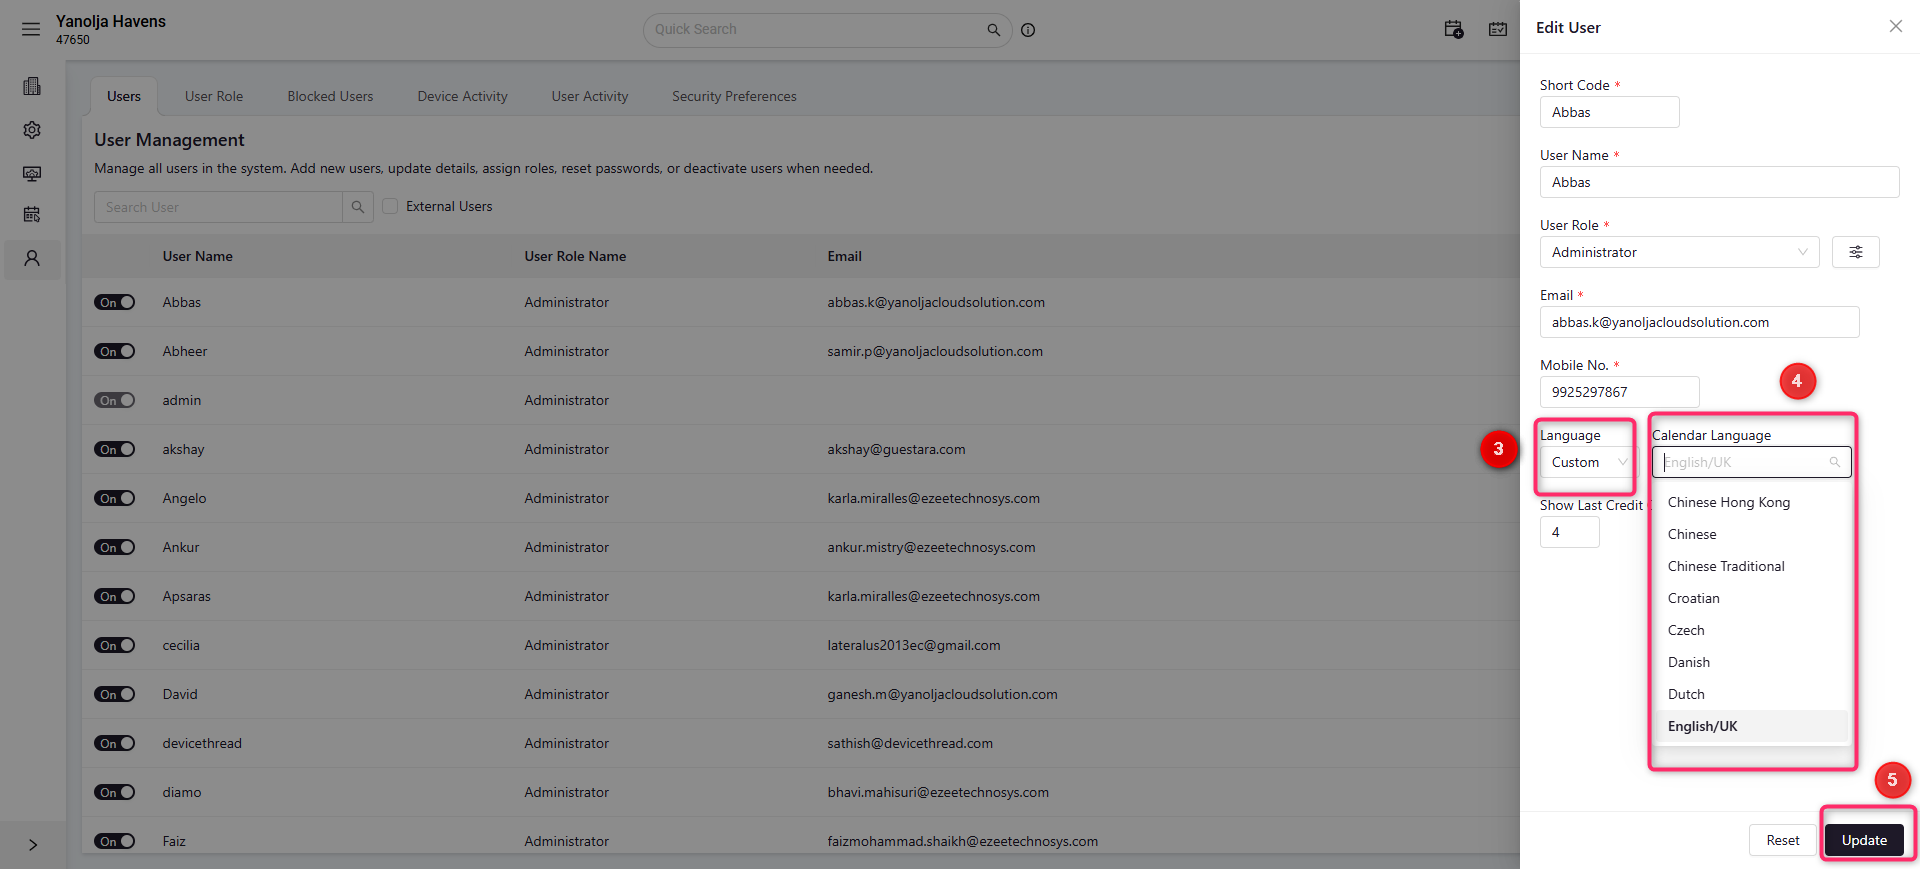Click the Email column header
The width and height of the screenshot is (1920, 869).
(844, 256)
